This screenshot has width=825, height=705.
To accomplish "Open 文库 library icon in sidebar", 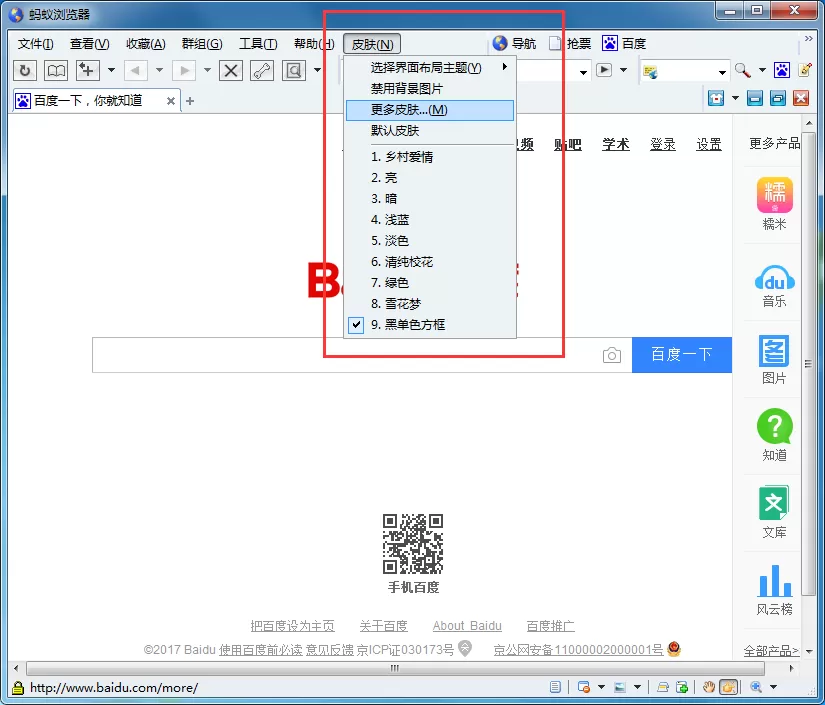I will [773, 502].
